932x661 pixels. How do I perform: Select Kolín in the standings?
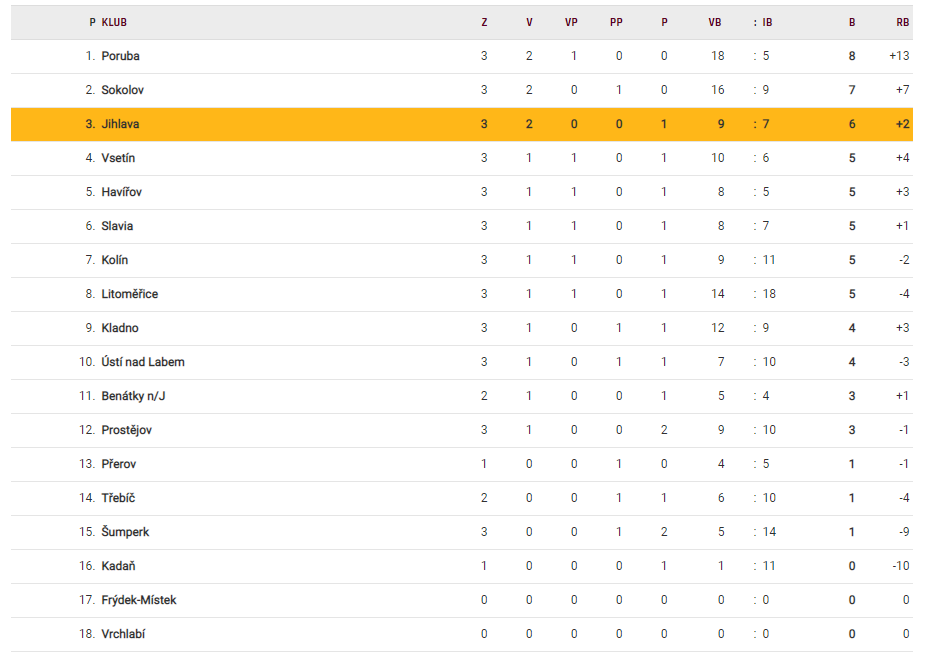[114, 260]
